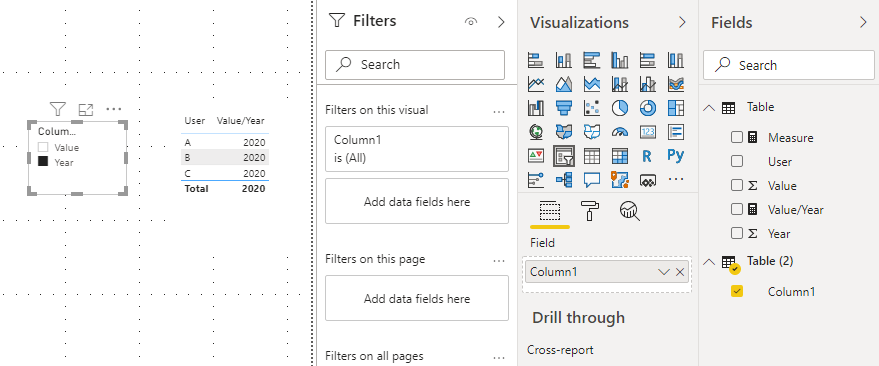Switch to the Format paint roller tab
The width and height of the screenshot is (879, 366).
coord(590,211)
